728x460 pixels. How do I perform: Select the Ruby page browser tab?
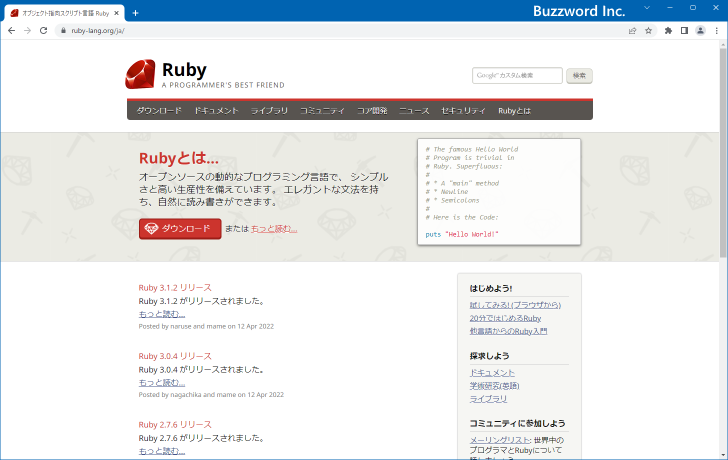(65, 13)
